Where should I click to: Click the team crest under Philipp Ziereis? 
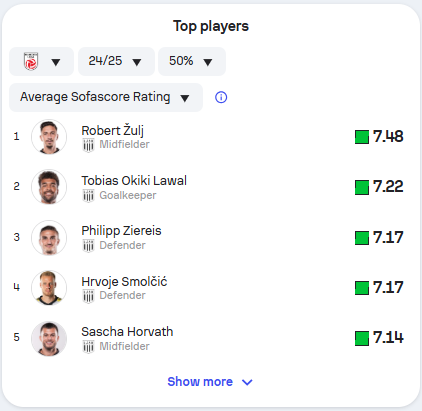pos(88,246)
